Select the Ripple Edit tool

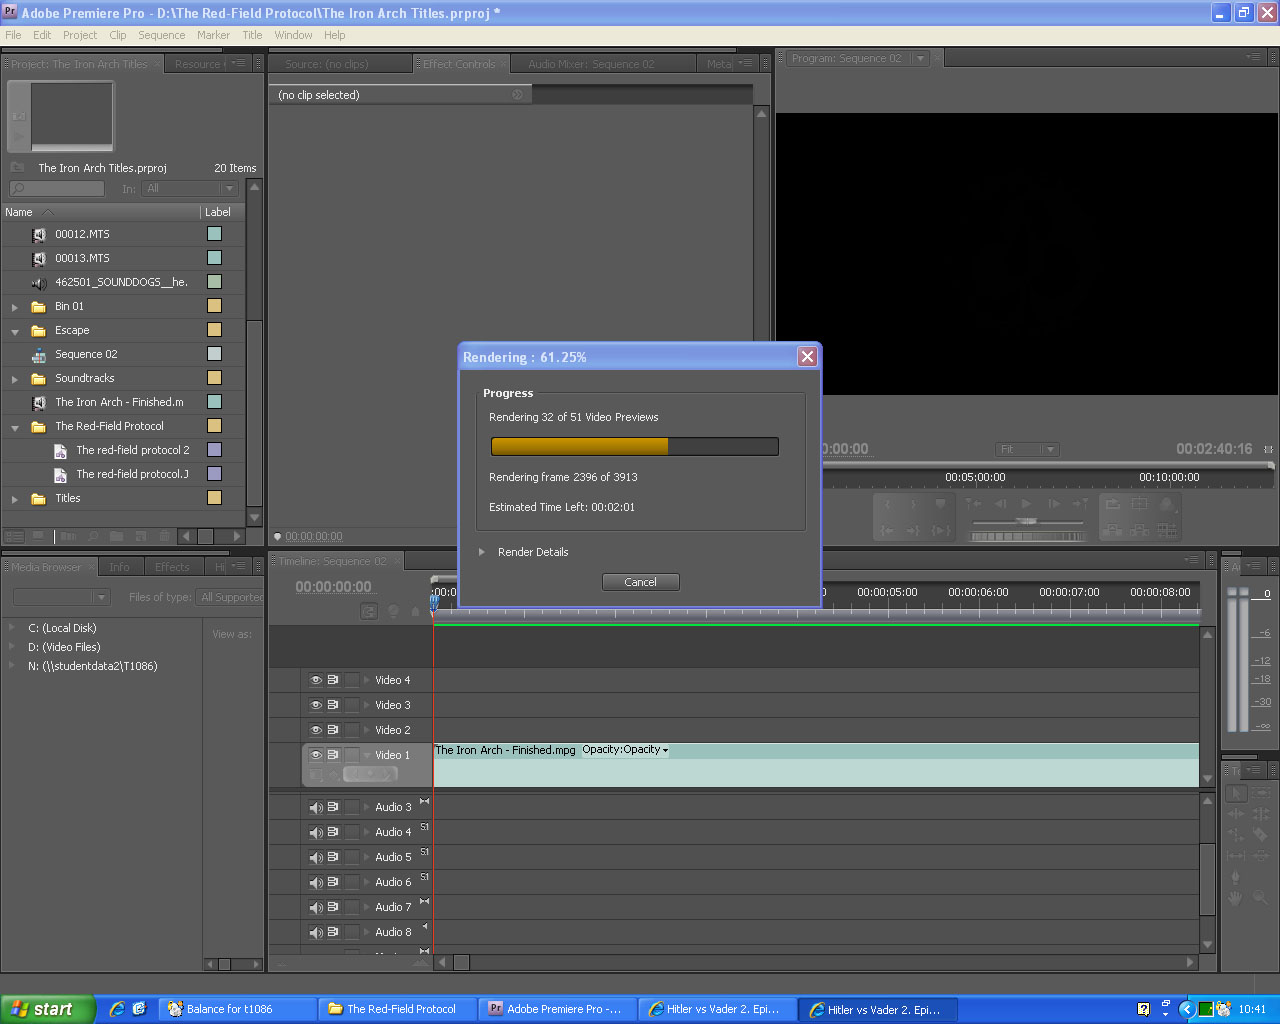coord(1236,814)
